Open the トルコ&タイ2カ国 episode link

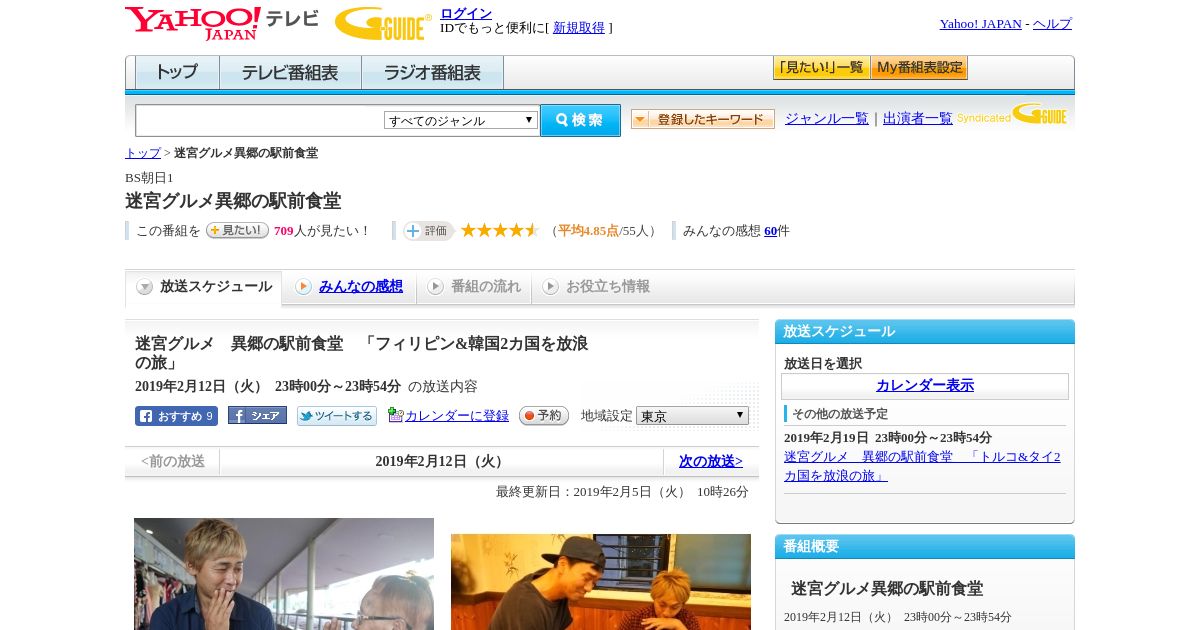922,466
